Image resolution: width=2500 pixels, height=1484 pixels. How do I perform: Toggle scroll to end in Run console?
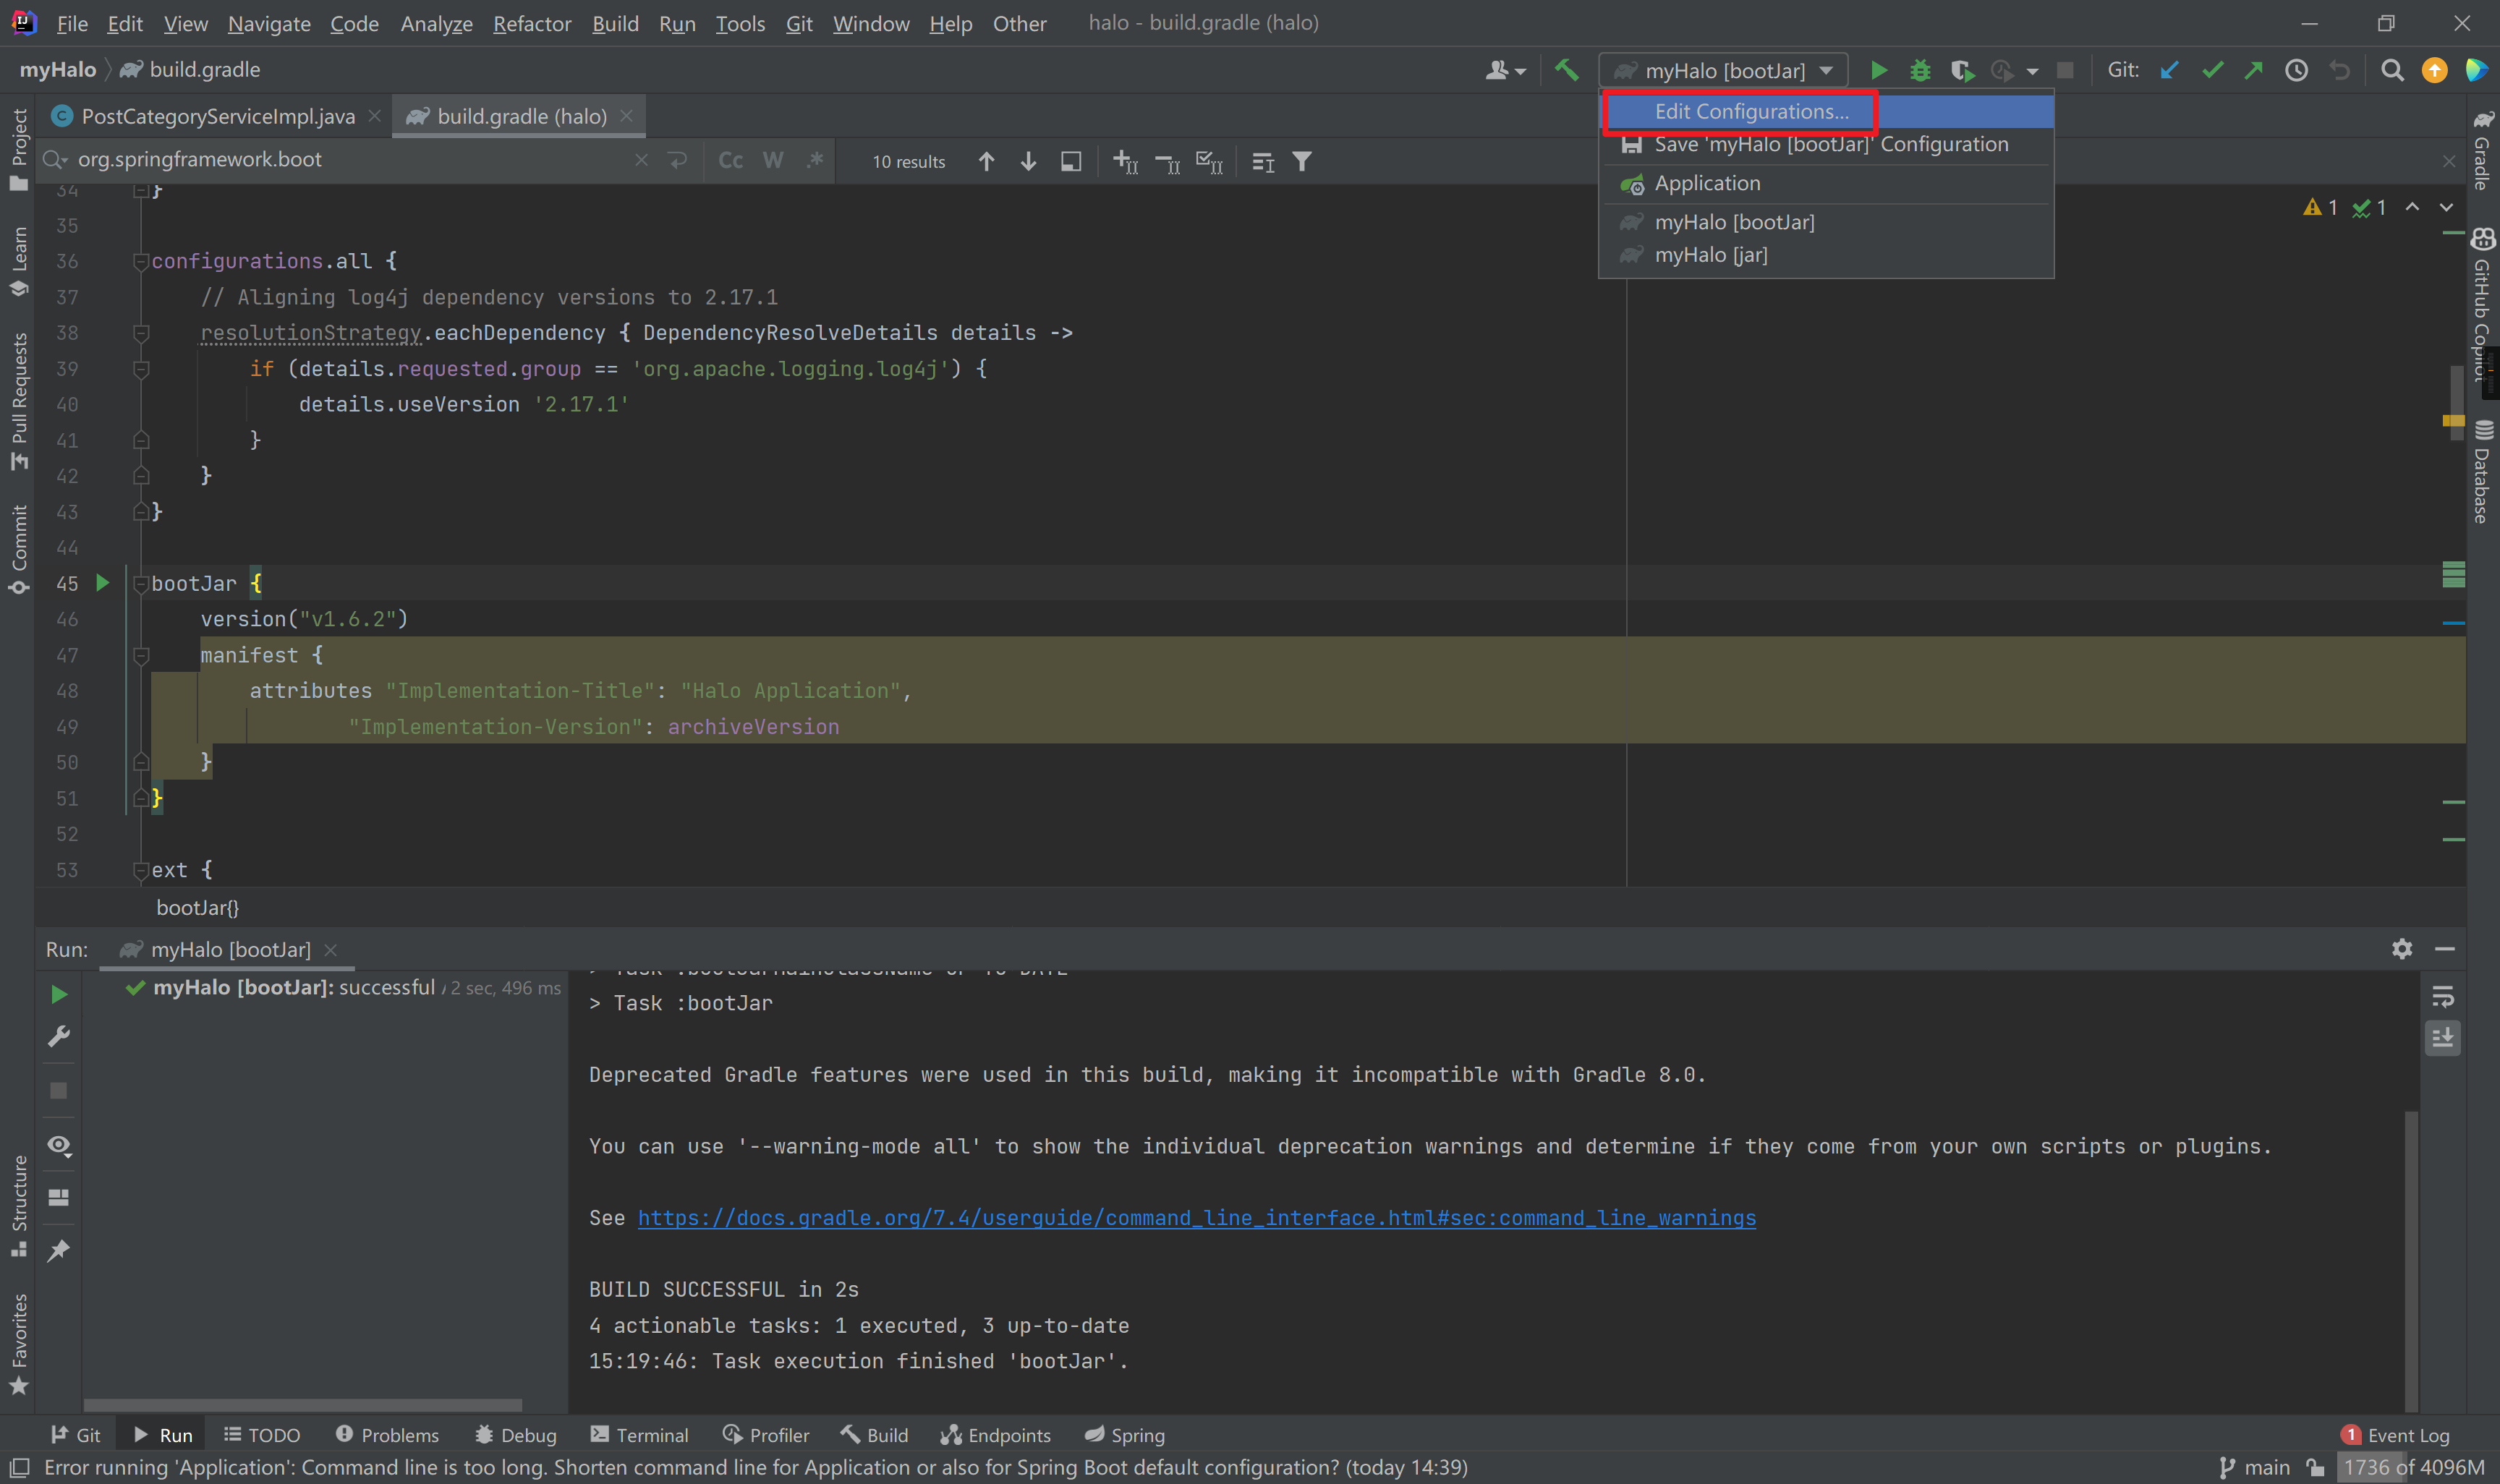[x=2443, y=1037]
